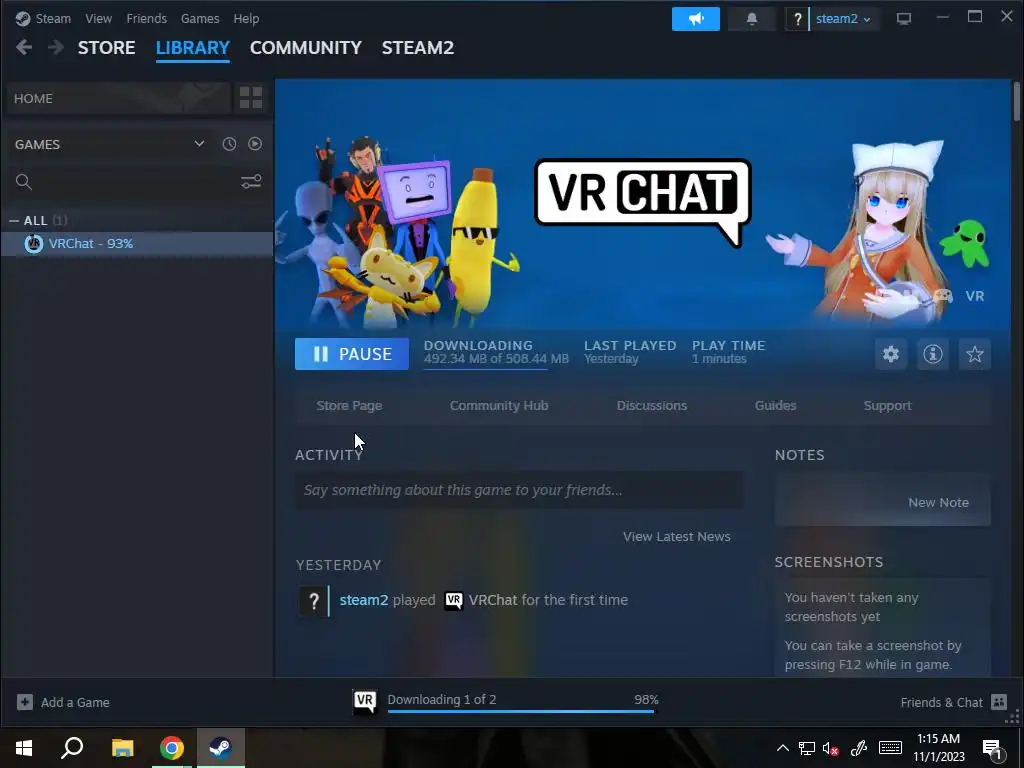Click View Latest News
Viewport: 1024px width, 768px height.
pyautogui.click(x=677, y=536)
